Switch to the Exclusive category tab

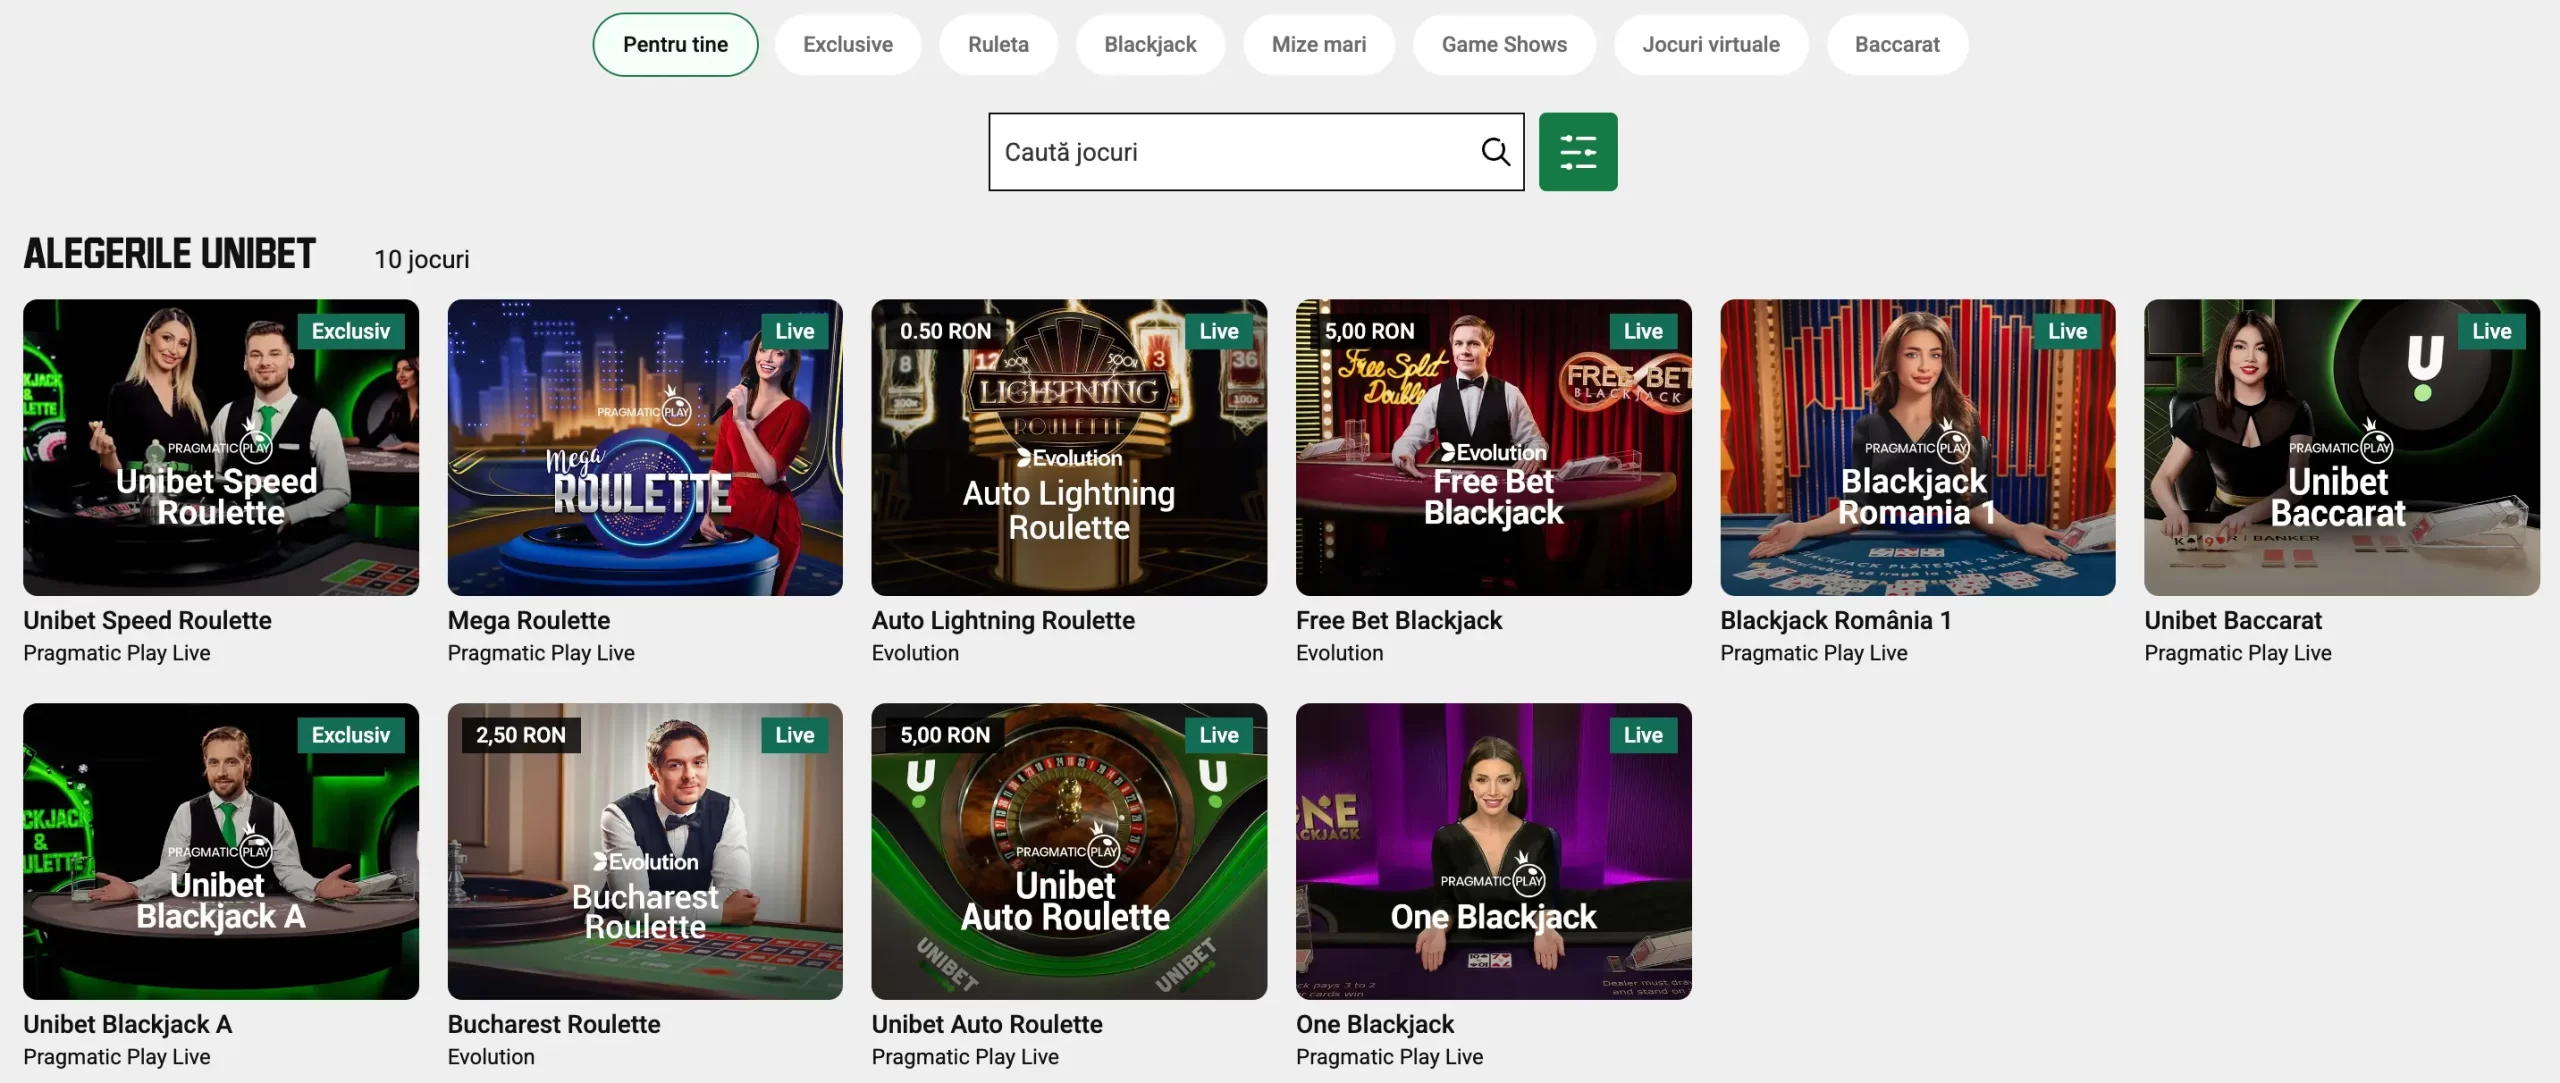point(848,45)
